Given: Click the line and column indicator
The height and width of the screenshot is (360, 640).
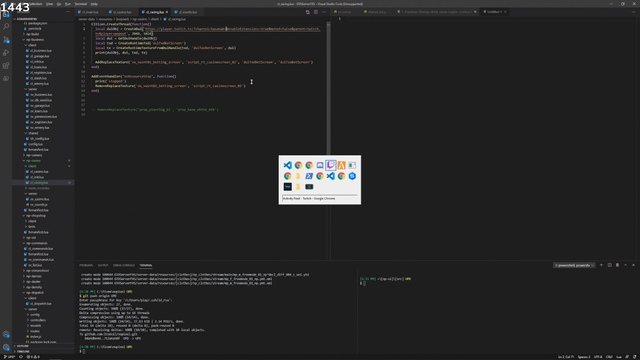Looking at the screenshot, I should coord(566,357).
